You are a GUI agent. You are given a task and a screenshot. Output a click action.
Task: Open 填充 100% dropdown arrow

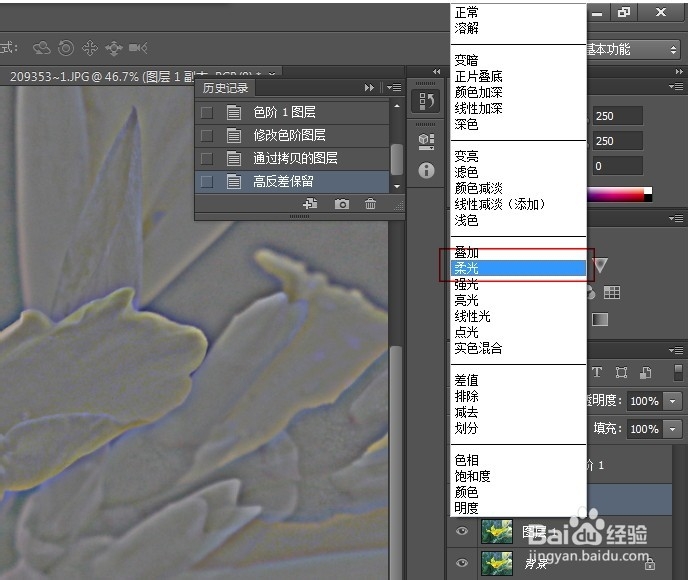click(673, 429)
